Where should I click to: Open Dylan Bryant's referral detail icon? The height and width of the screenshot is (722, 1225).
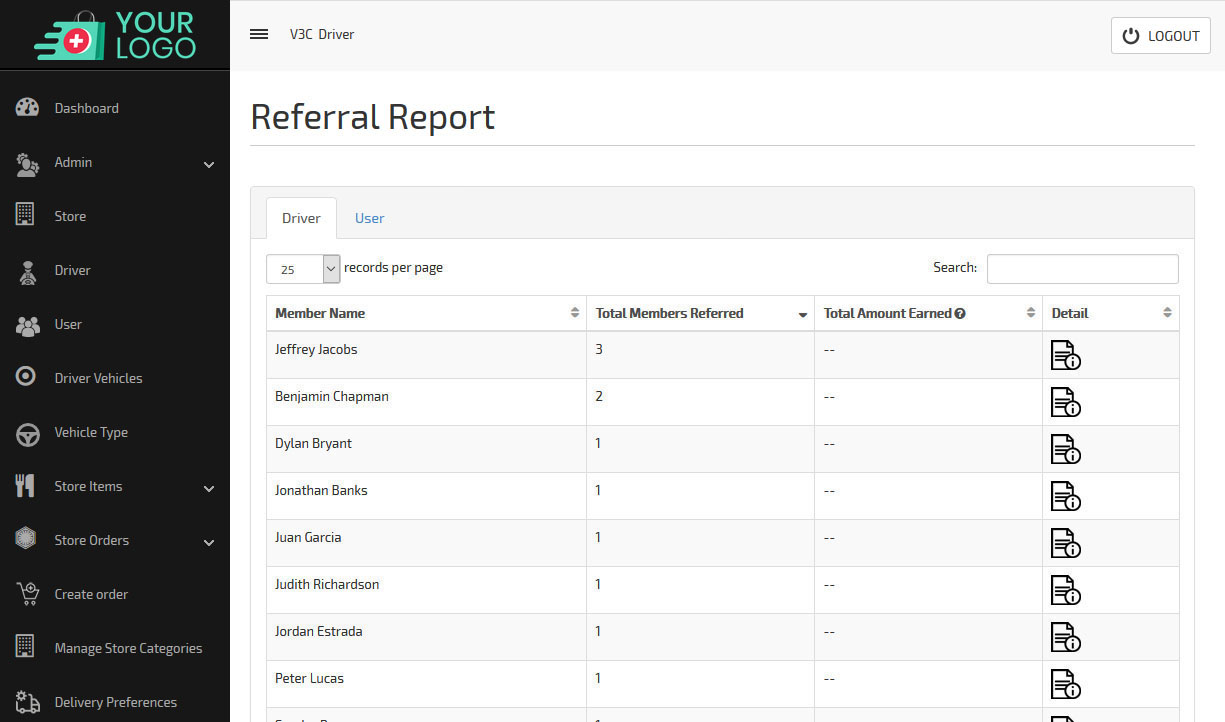click(1065, 449)
